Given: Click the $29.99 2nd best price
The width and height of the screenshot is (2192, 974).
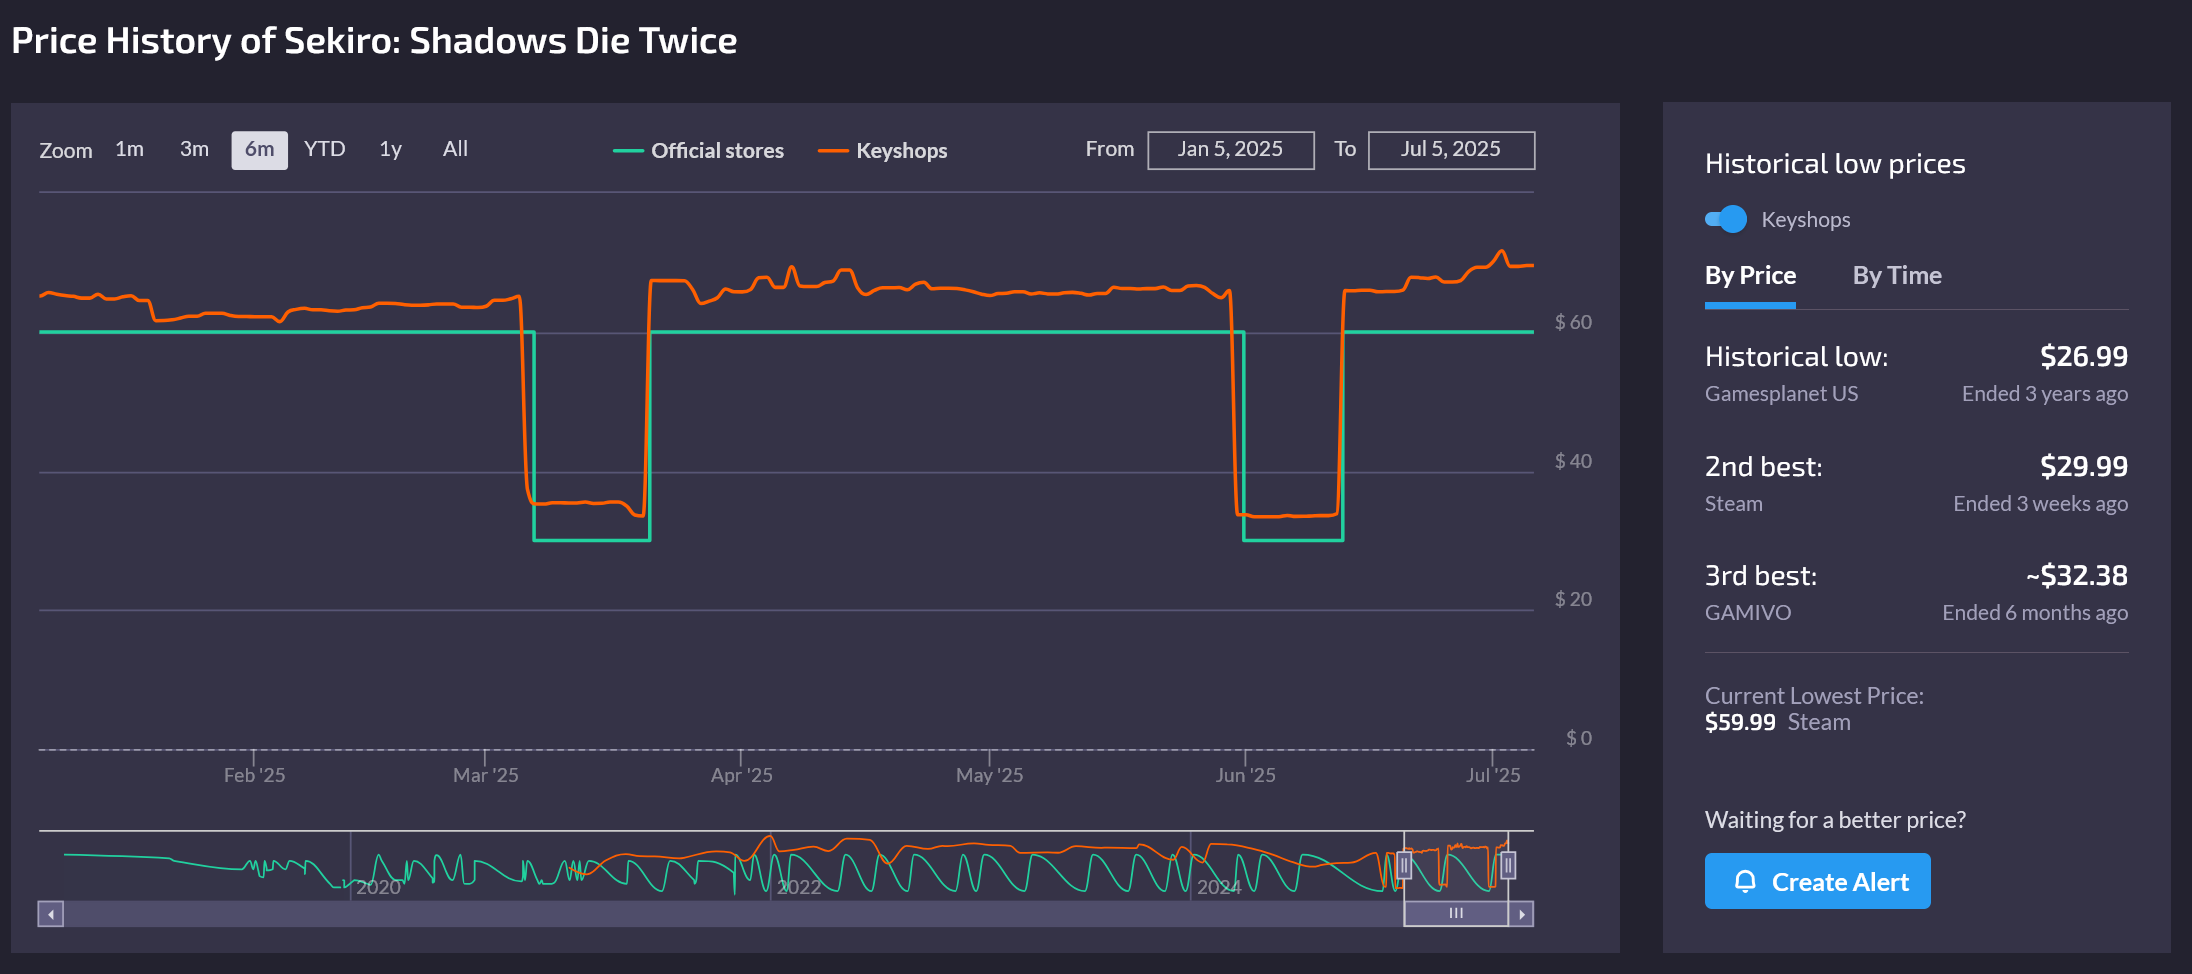Looking at the screenshot, I should pos(2084,467).
